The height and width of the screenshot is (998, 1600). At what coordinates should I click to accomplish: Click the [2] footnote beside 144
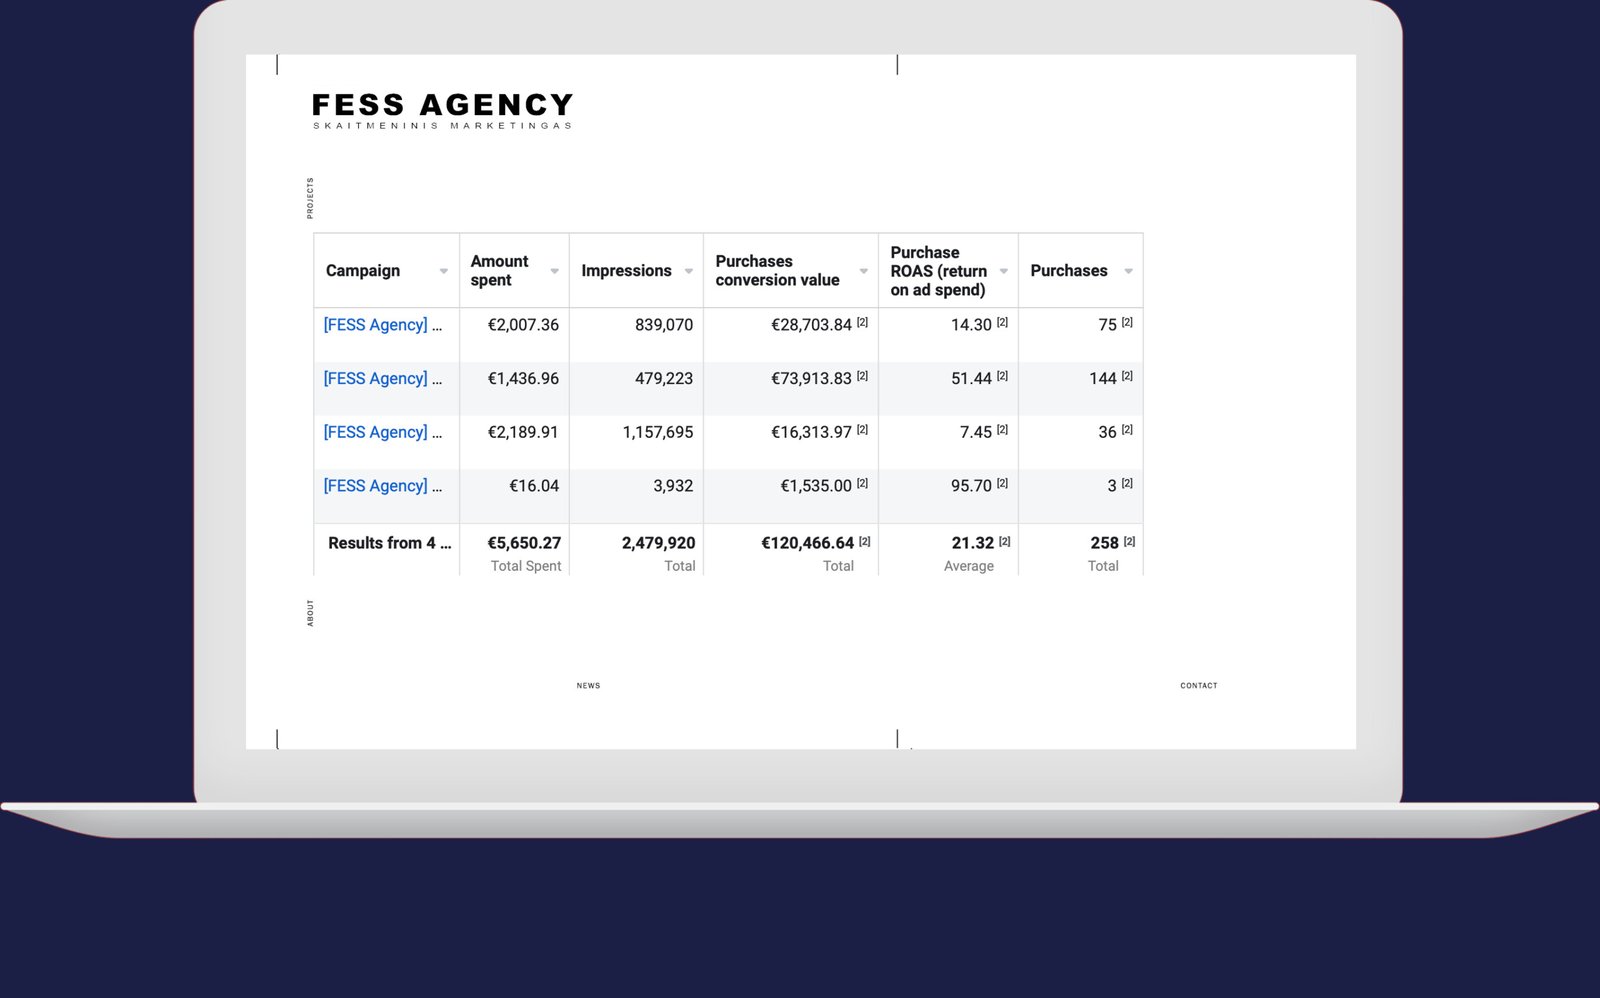(x=1127, y=376)
